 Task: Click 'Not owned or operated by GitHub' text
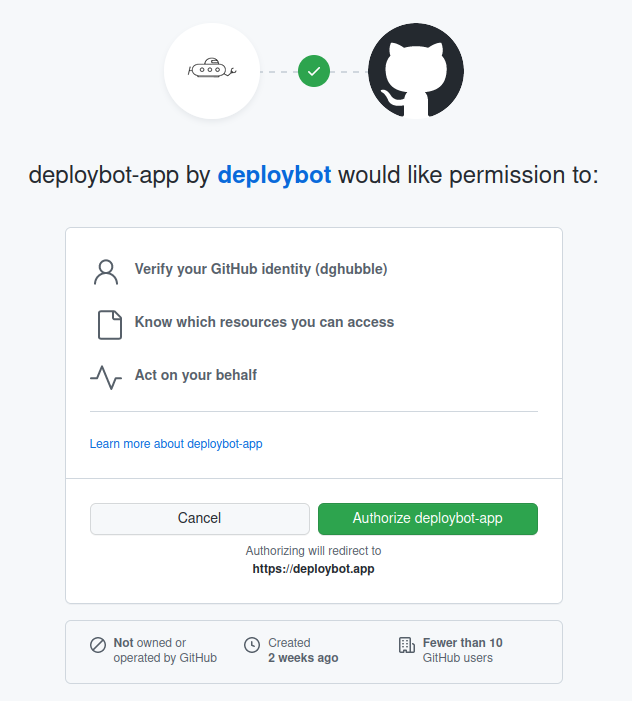165,650
